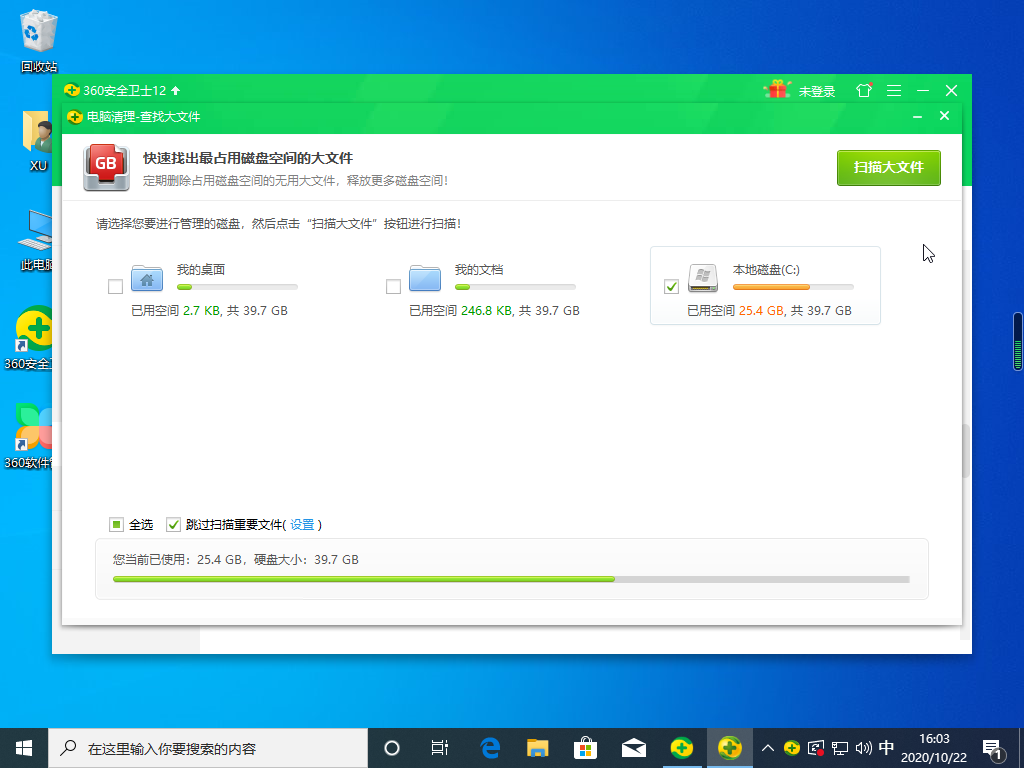Viewport: 1024px width, 768px height.
Task: Open File Explorer from the taskbar
Action: (538, 747)
